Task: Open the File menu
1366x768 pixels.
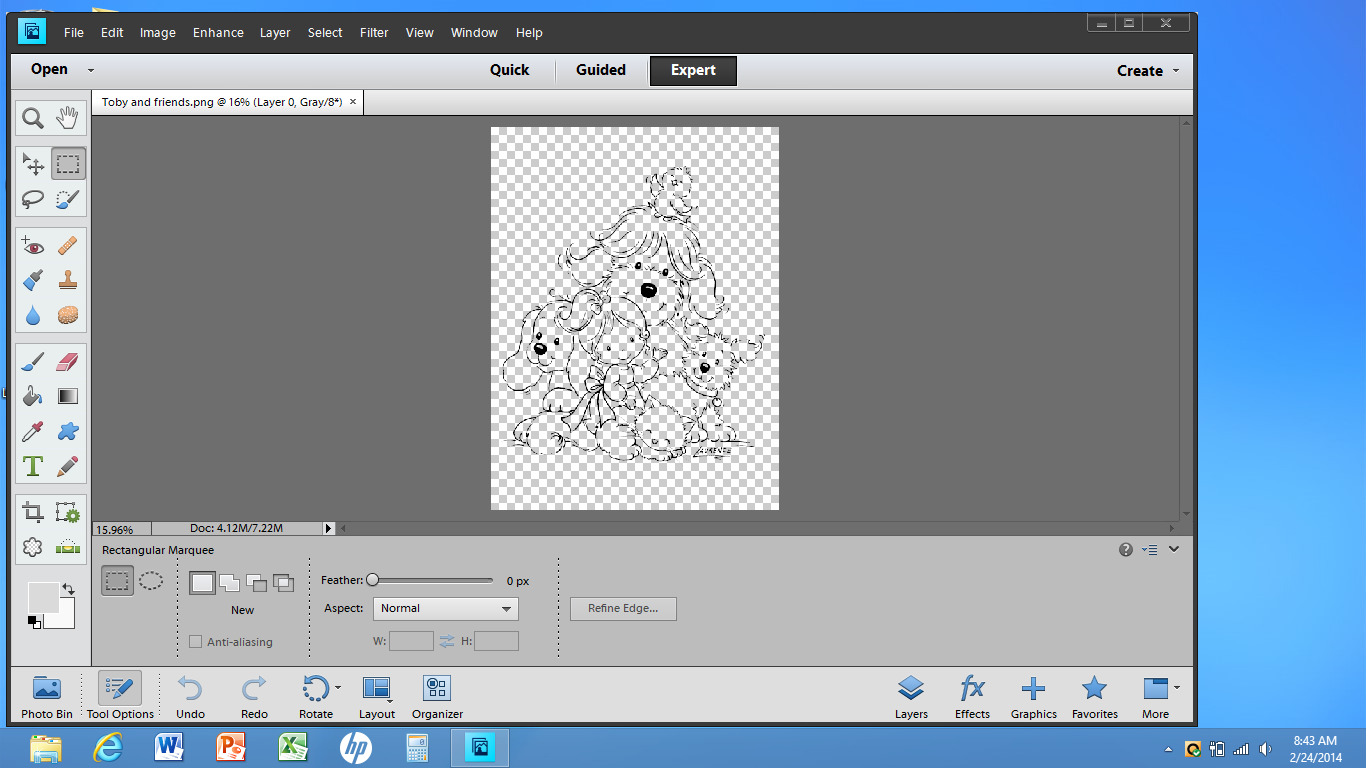Action: tap(74, 33)
